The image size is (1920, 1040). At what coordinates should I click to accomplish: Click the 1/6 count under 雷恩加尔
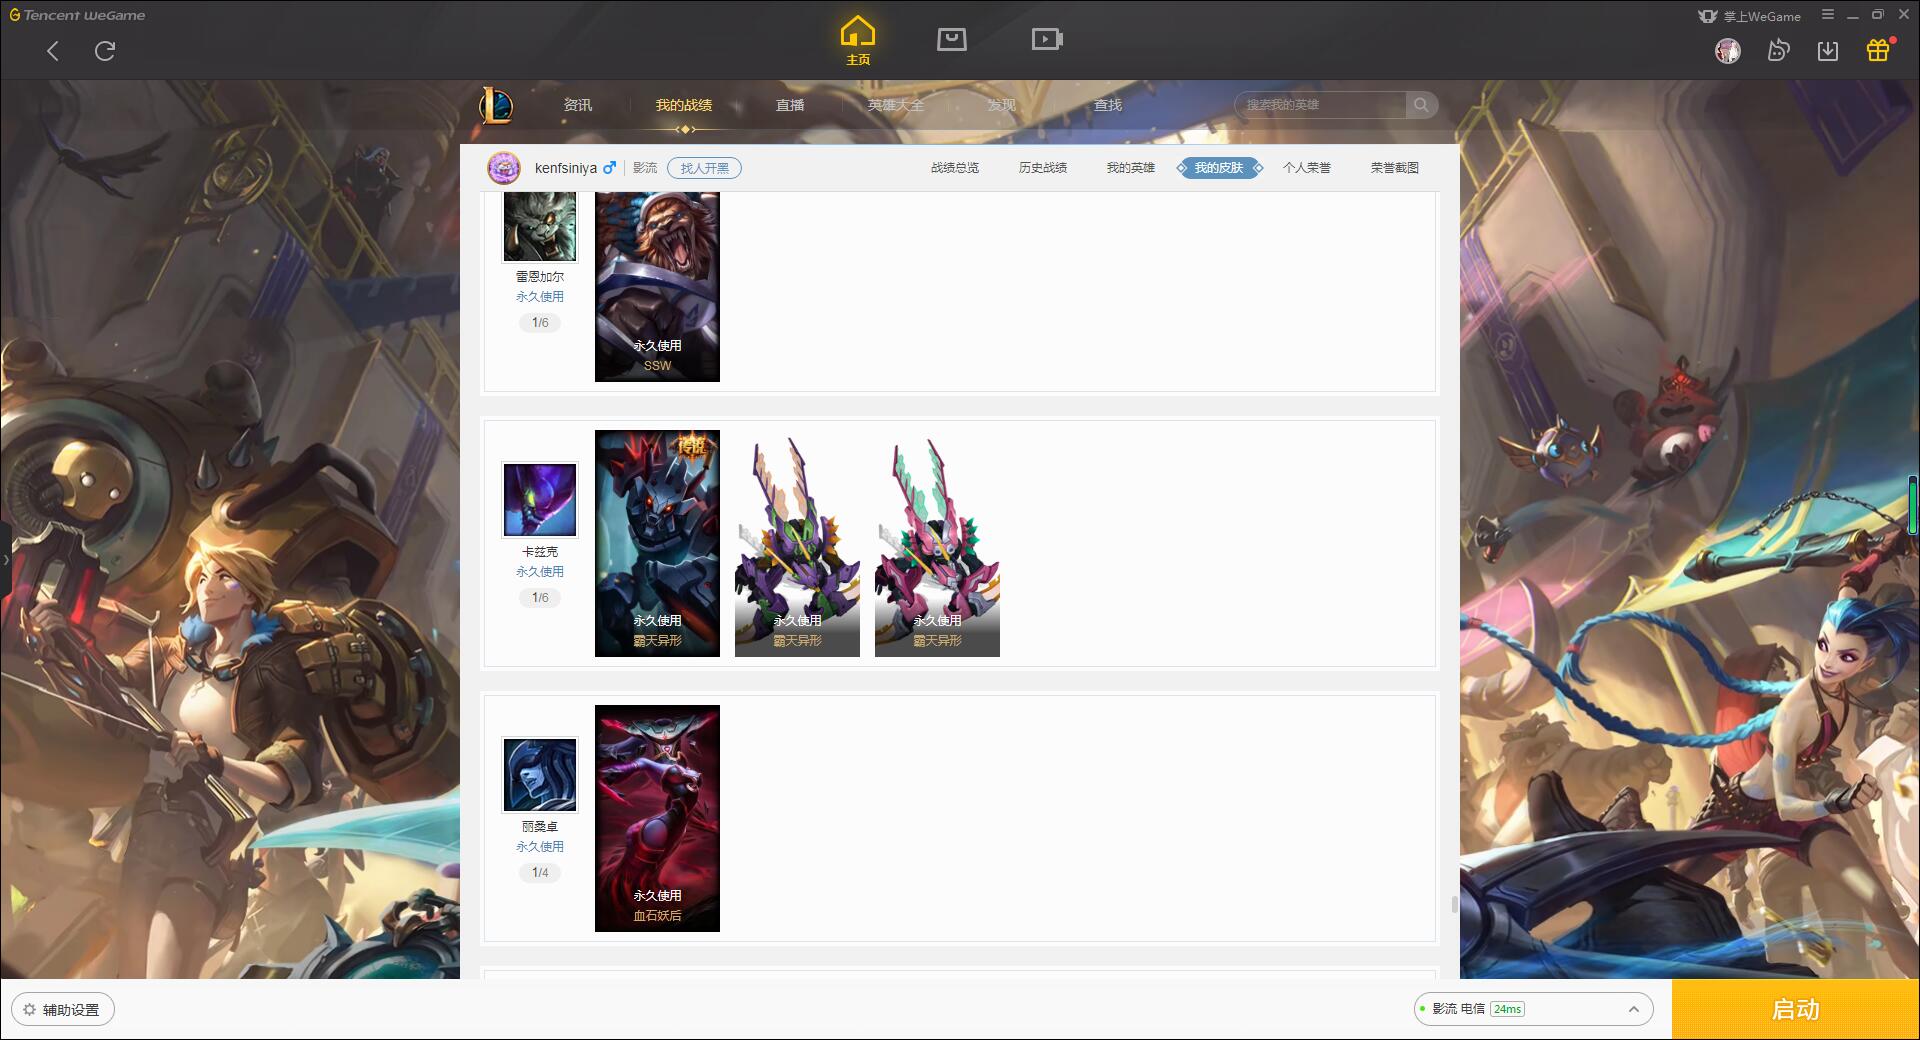coord(540,323)
